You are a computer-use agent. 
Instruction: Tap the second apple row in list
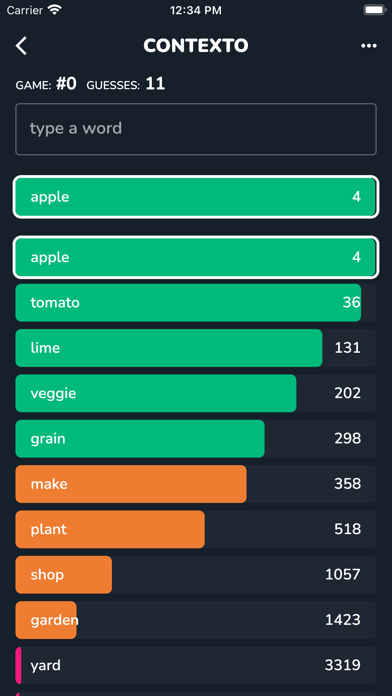click(x=196, y=257)
